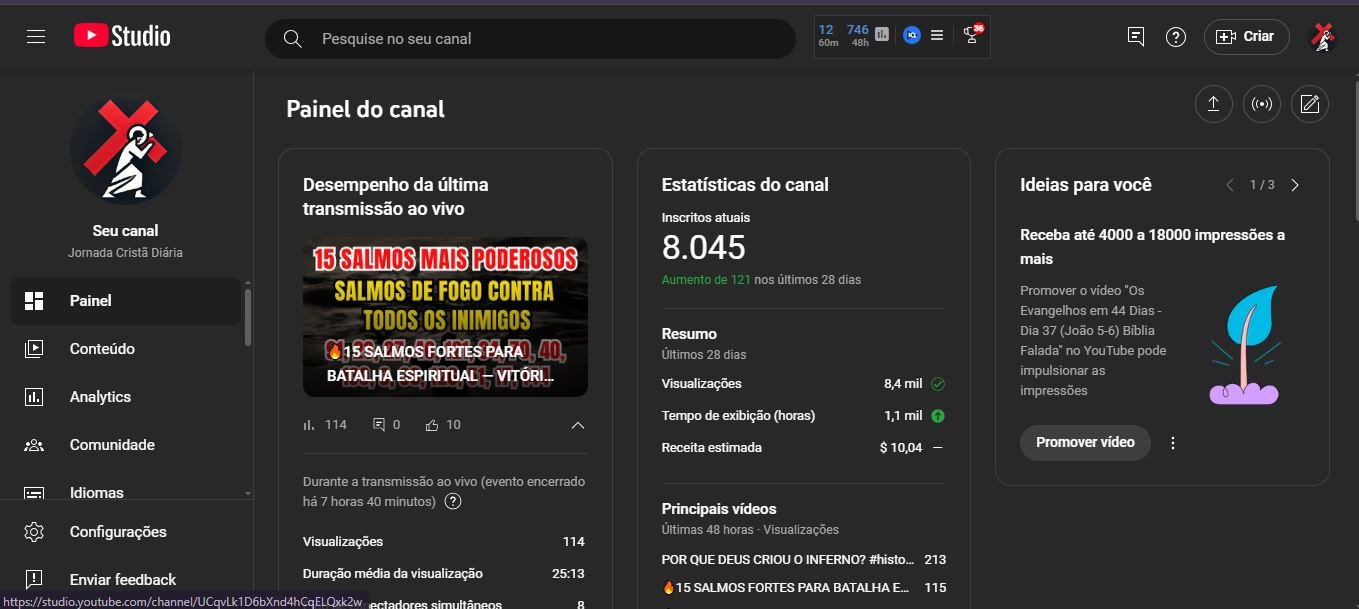Open Configurações in the sidebar
This screenshot has width=1359, height=609.
pos(125,532)
